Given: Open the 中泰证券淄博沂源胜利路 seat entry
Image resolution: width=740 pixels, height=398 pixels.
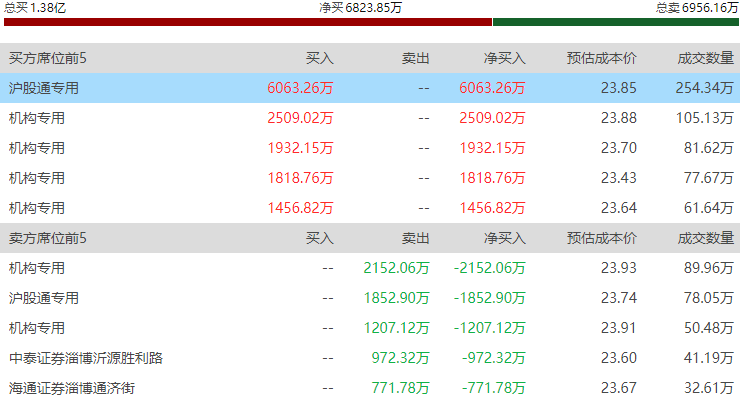Looking at the screenshot, I should [86, 358].
